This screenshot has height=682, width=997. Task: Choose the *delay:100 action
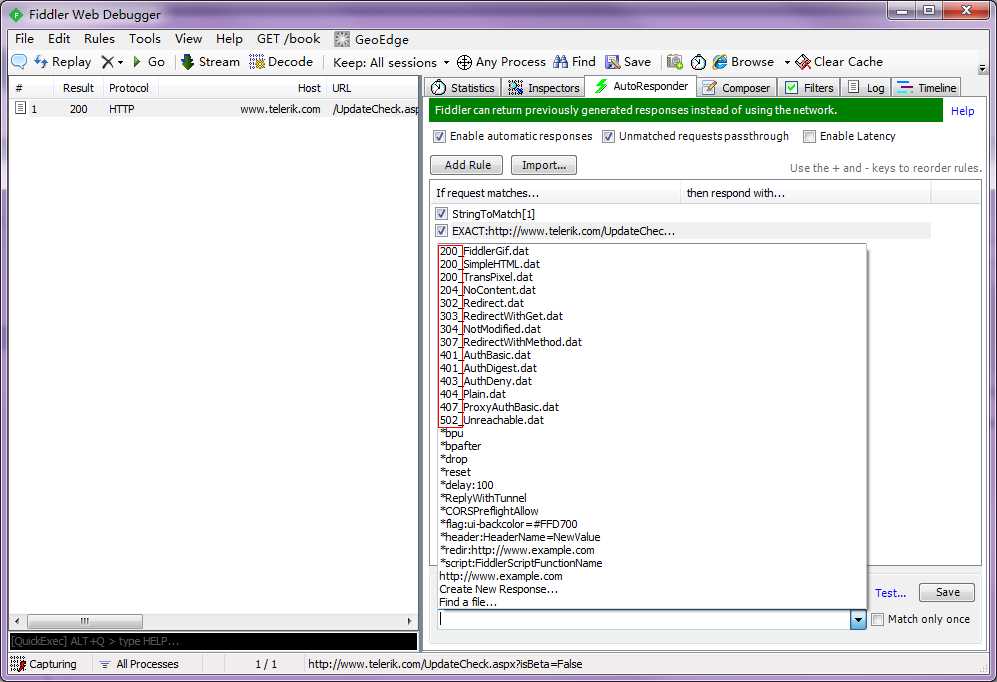[x=467, y=485]
